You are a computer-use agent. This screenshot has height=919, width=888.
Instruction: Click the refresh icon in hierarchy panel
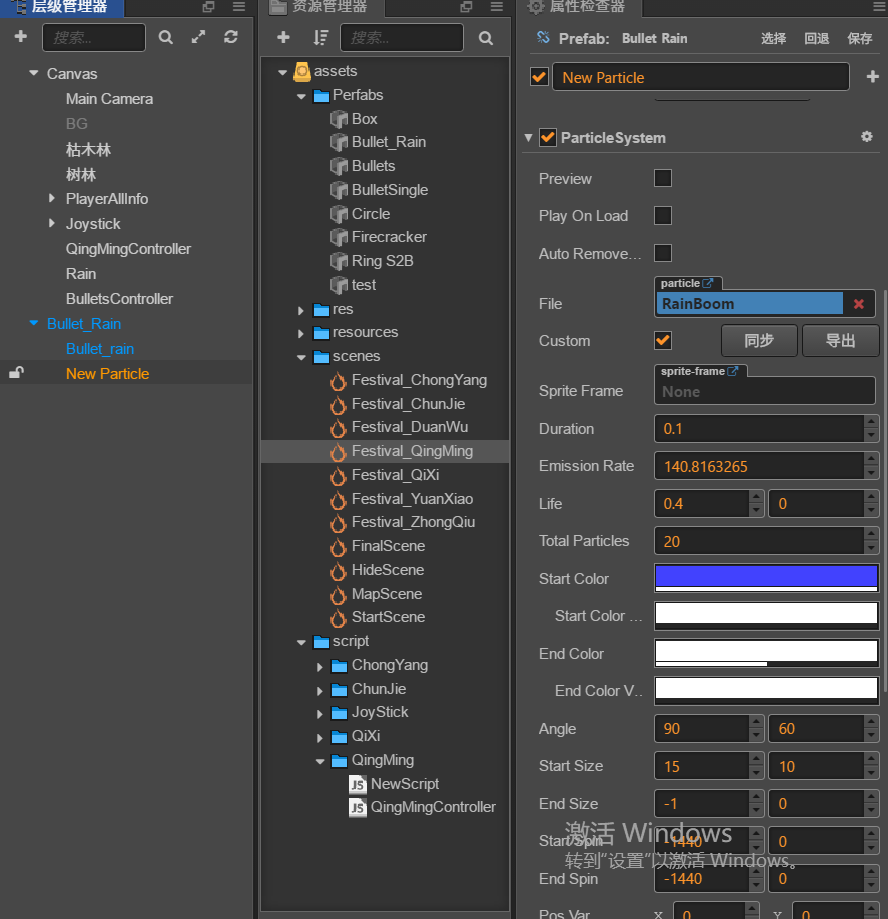(x=231, y=37)
